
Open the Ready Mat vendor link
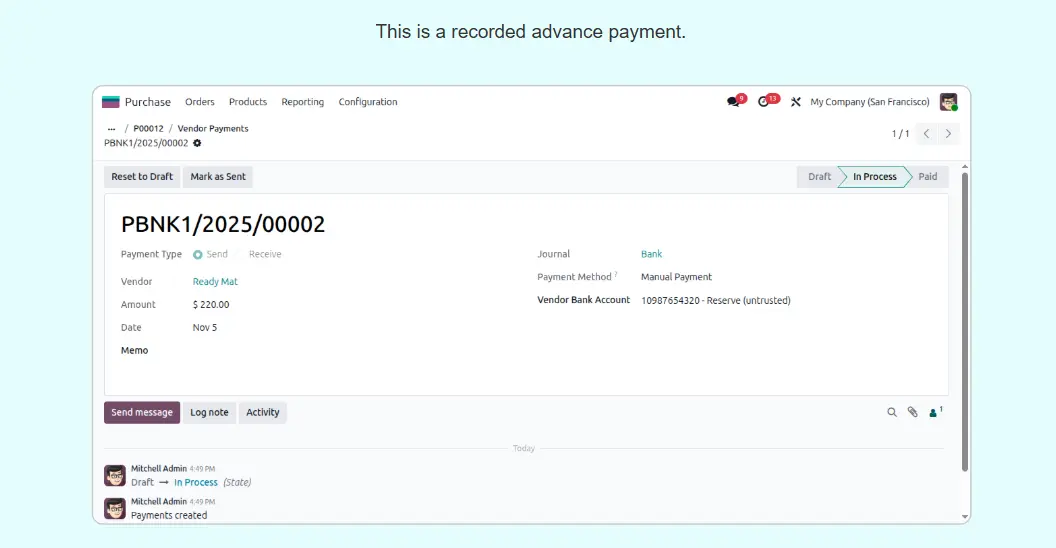(x=215, y=282)
